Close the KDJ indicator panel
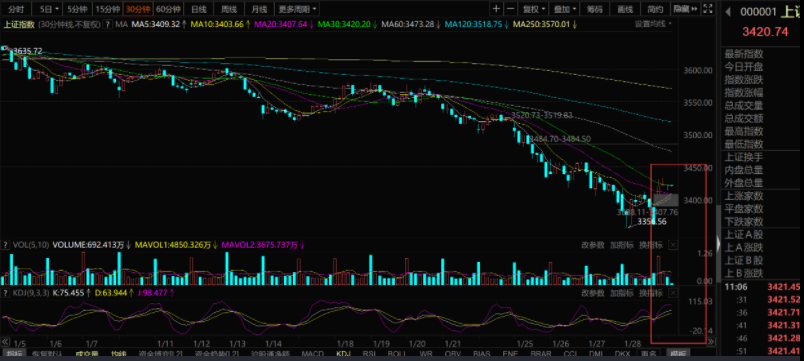 coord(673,293)
